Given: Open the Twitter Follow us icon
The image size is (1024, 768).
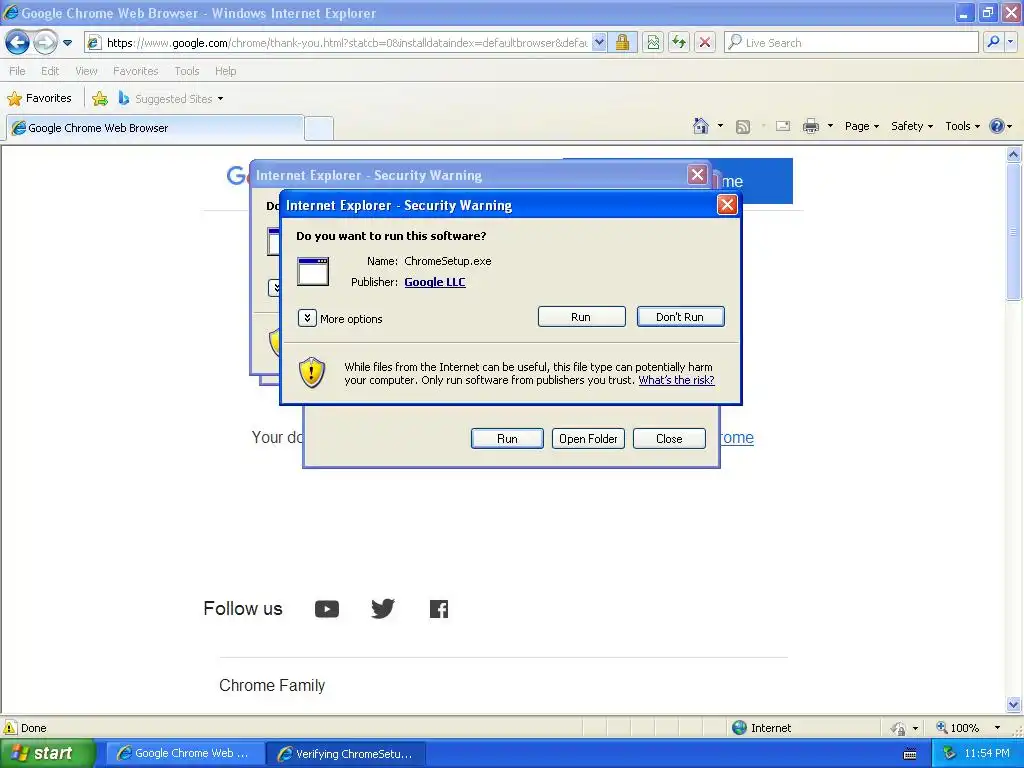Looking at the screenshot, I should (x=383, y=609).
